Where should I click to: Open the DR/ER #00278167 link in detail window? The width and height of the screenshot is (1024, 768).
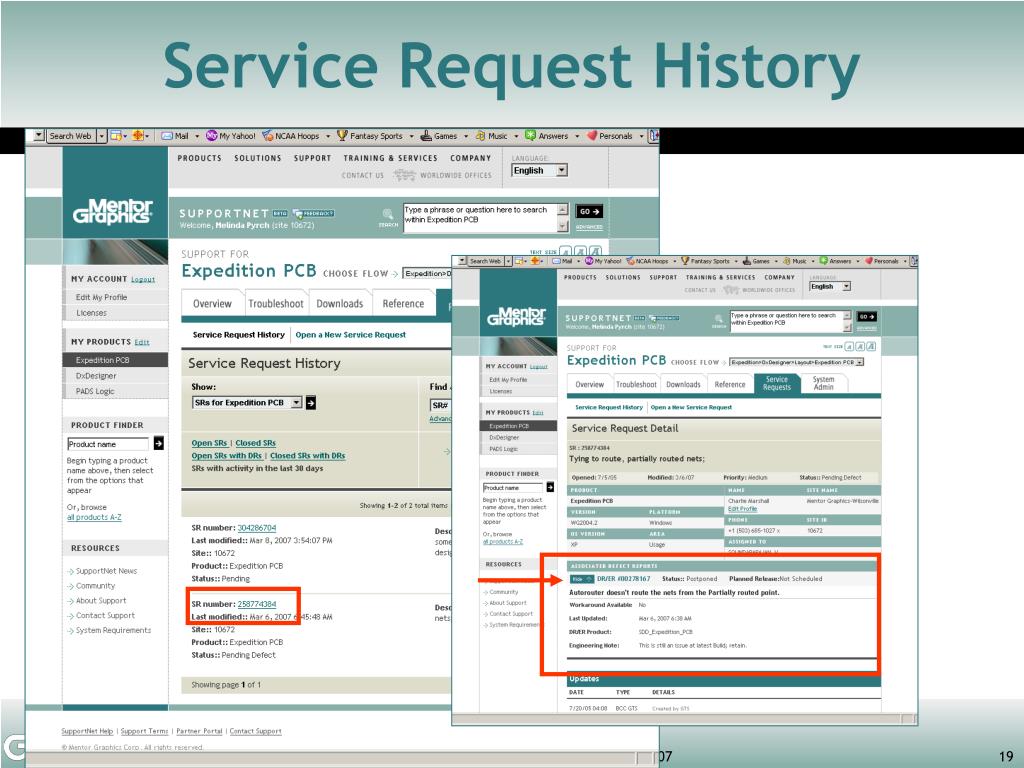tap(624, 579)
